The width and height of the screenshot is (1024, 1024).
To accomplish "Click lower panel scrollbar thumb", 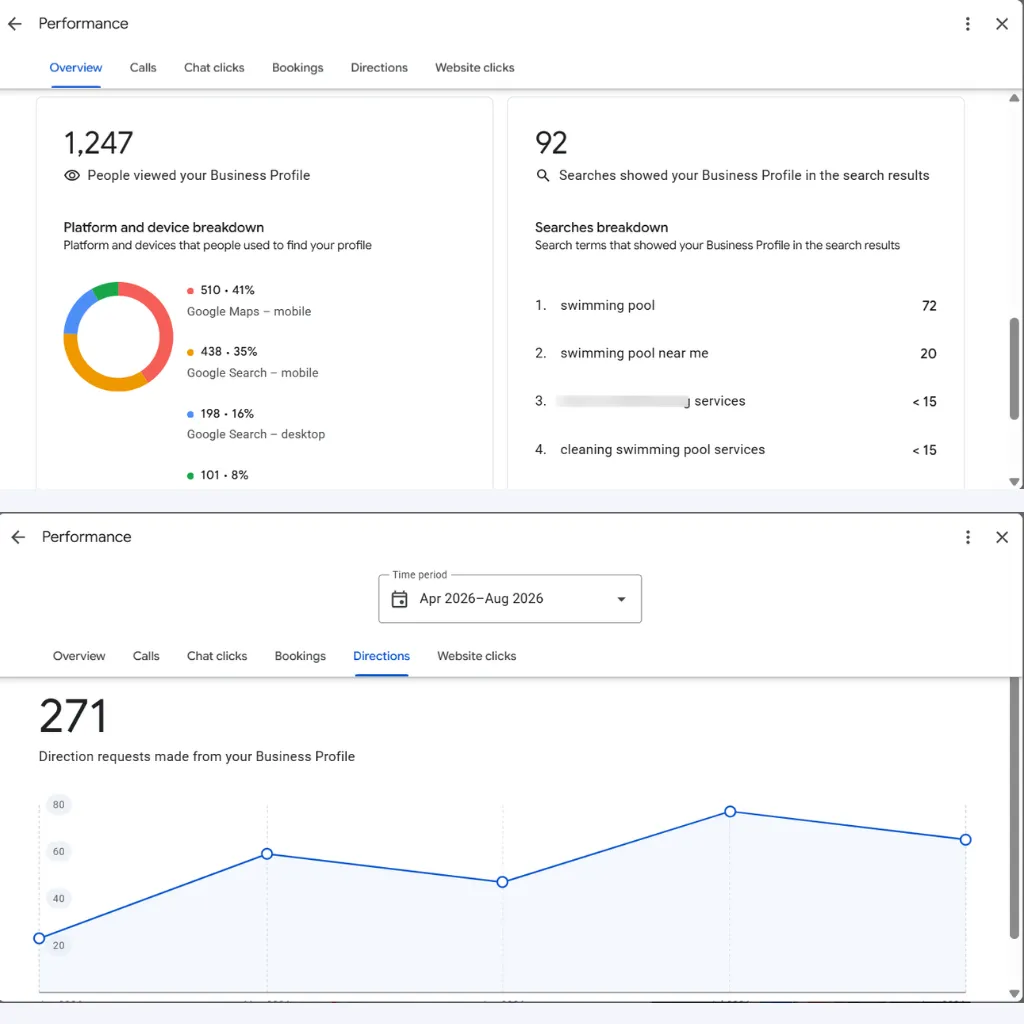I will 1014,808.
